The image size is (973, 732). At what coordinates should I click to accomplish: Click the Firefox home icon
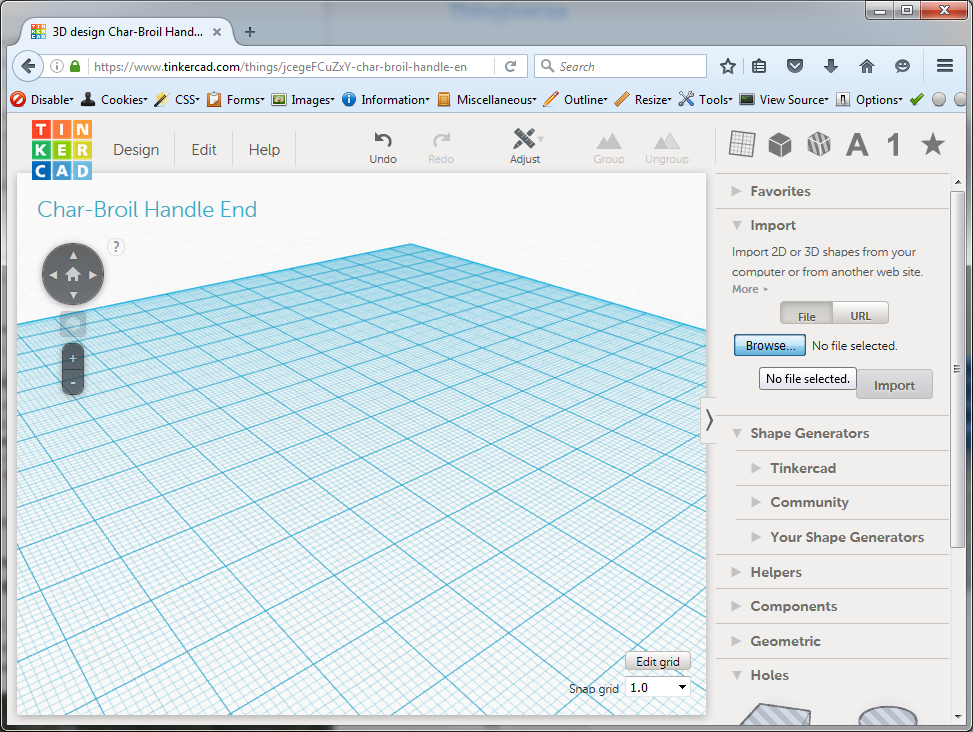point(867,66)
